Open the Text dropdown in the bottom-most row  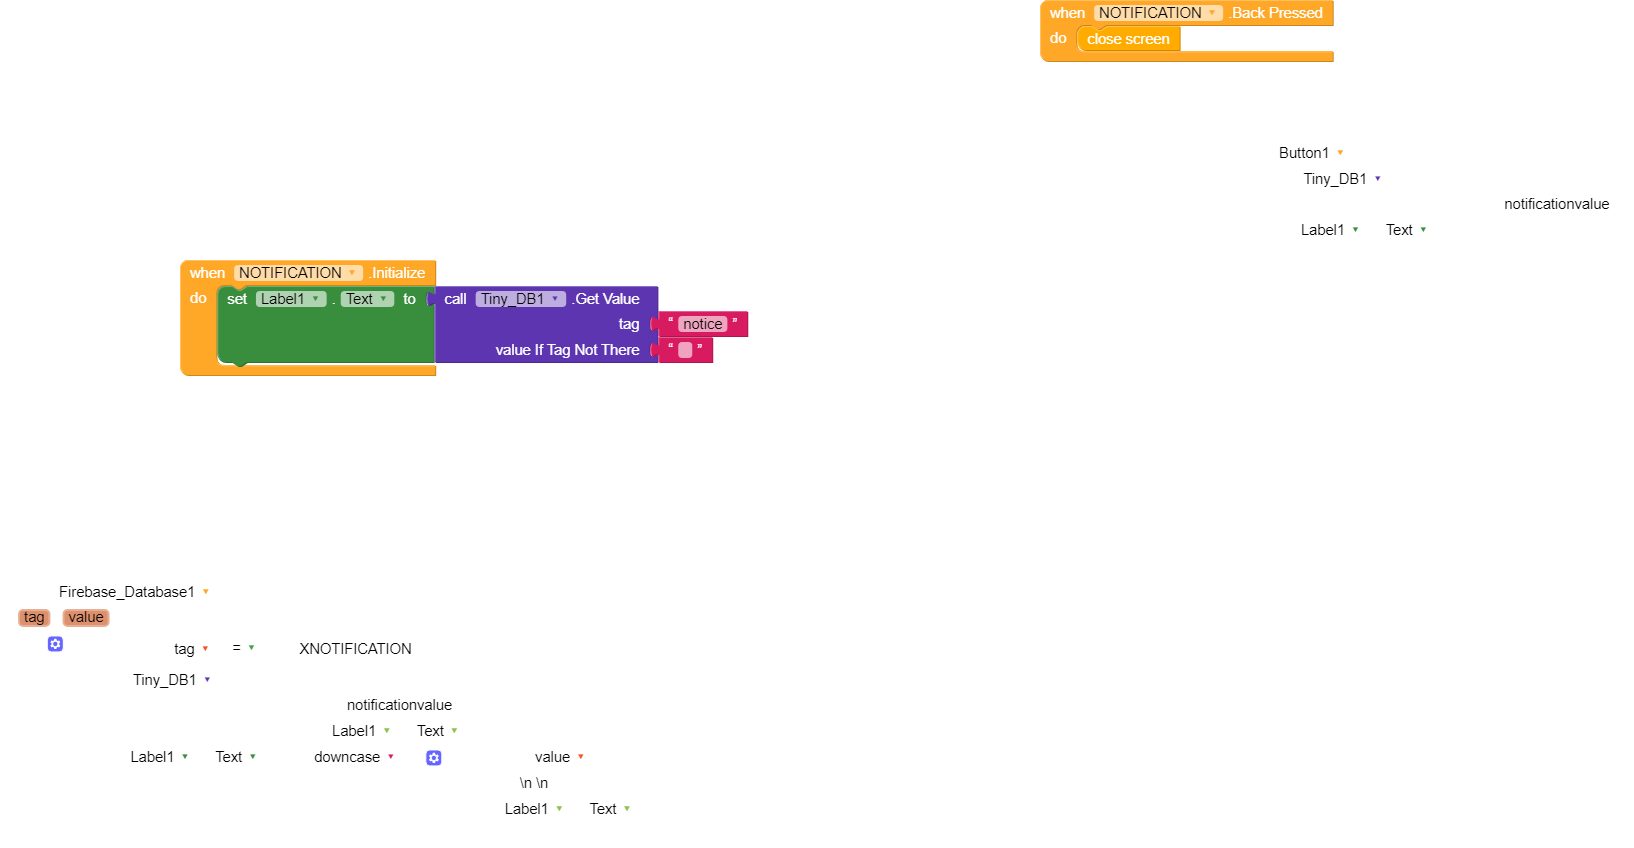(610, 809)
